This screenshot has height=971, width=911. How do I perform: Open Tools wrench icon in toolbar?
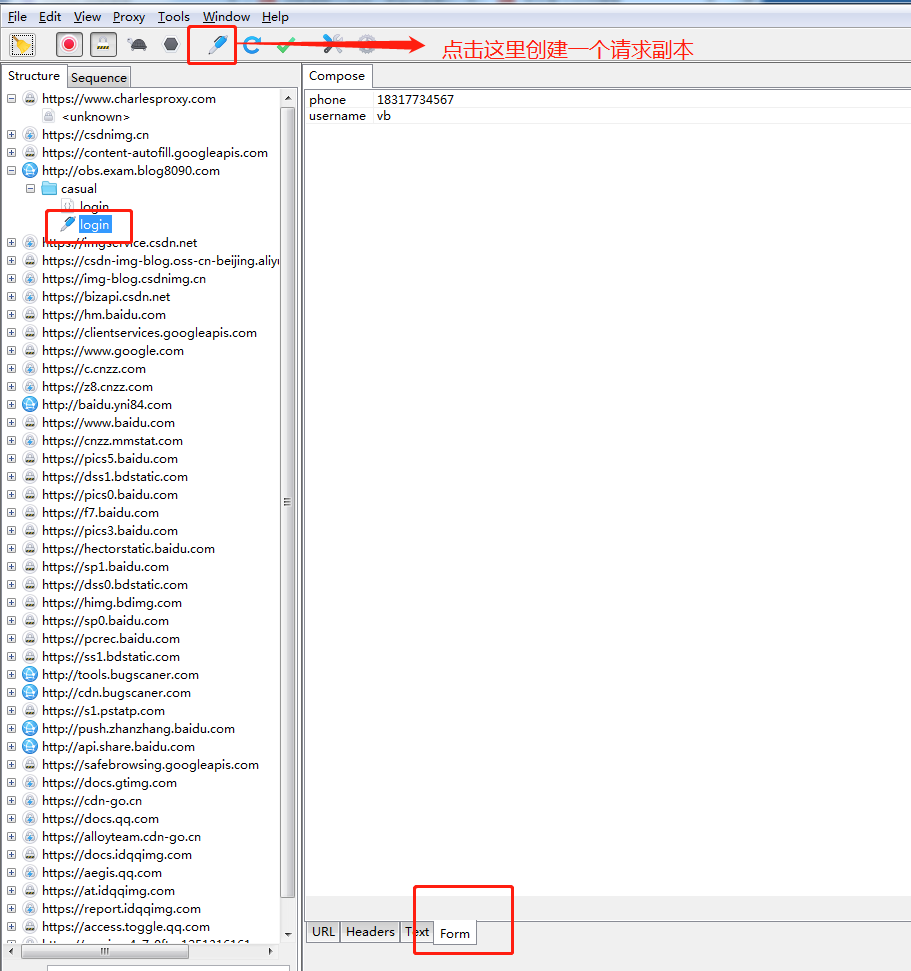click(333, 44)
